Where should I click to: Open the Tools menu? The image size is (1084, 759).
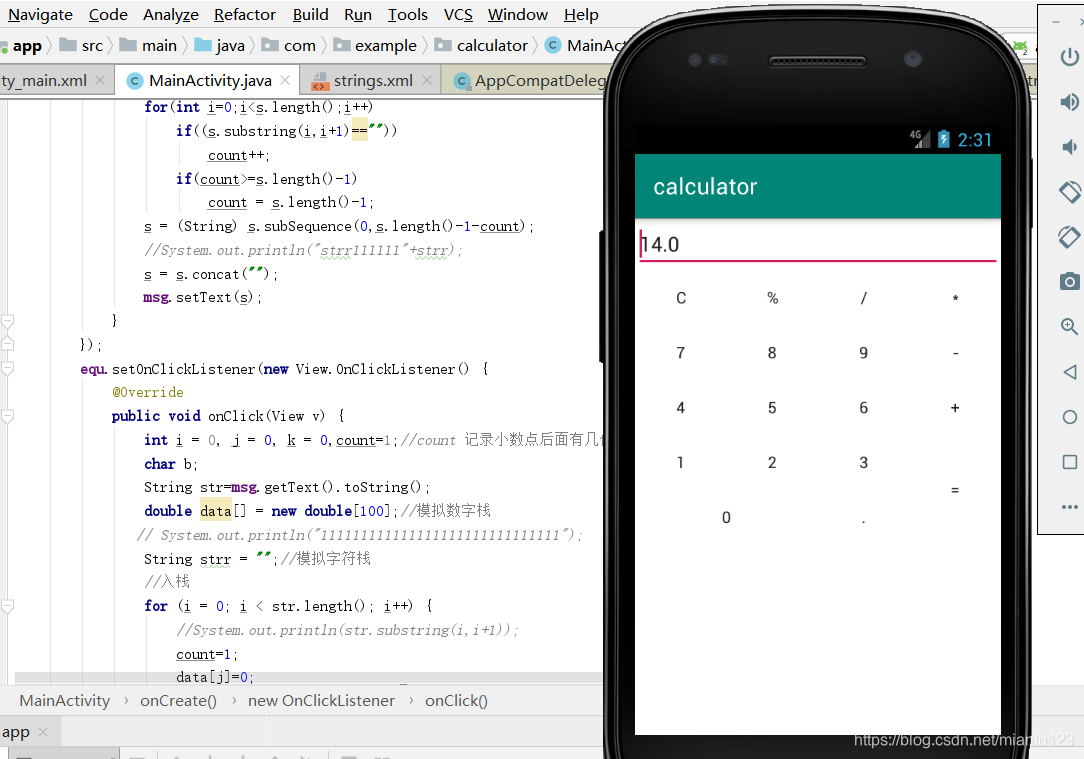click(x=407, y=15)
